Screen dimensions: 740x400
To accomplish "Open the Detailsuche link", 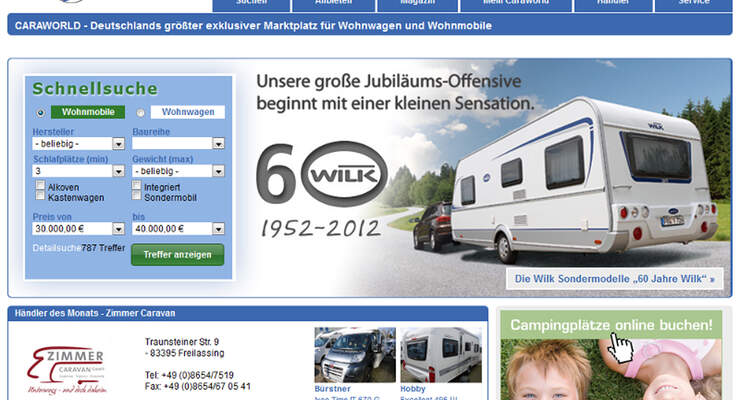I will pyautogui.click(x=56, y=248).
